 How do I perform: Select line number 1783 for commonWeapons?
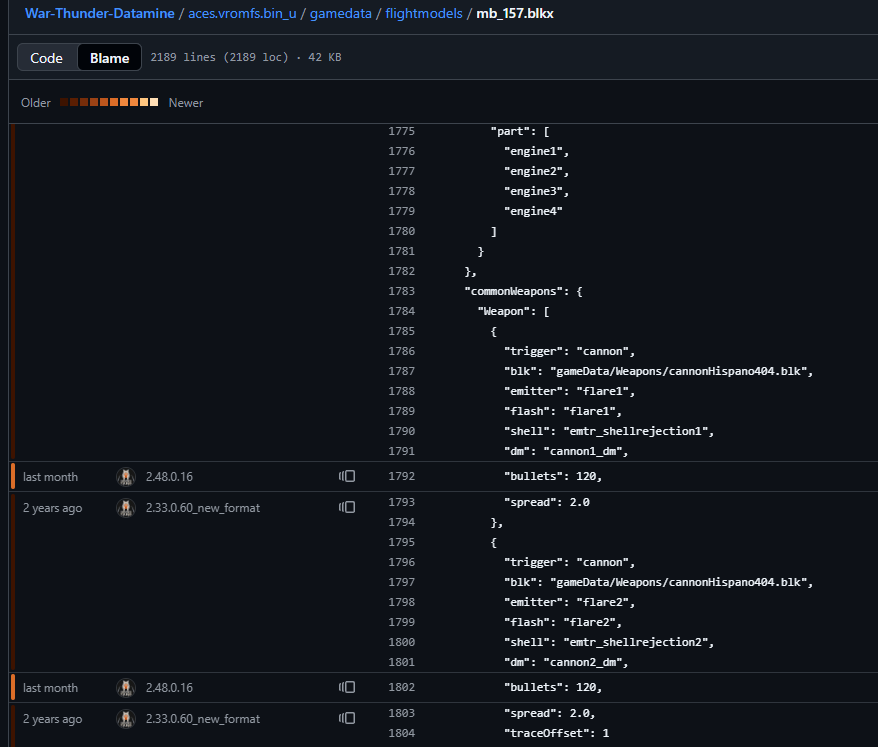pos(401,291)
